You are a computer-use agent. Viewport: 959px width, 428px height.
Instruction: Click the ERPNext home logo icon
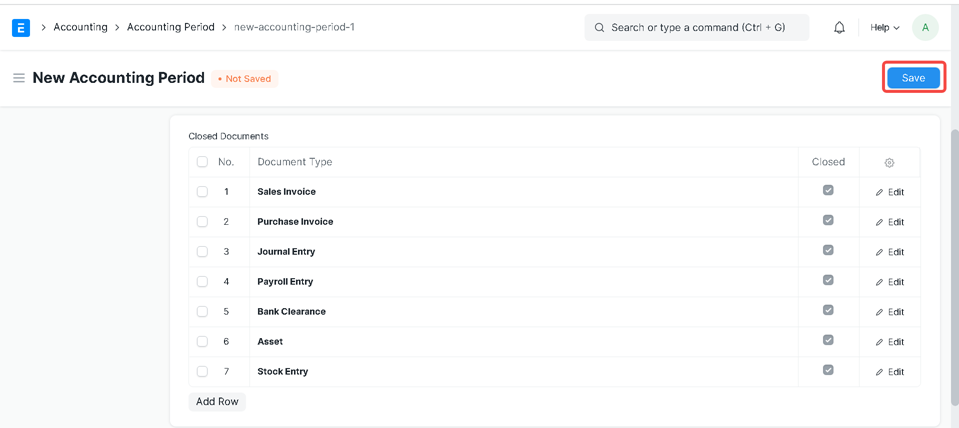21,28
